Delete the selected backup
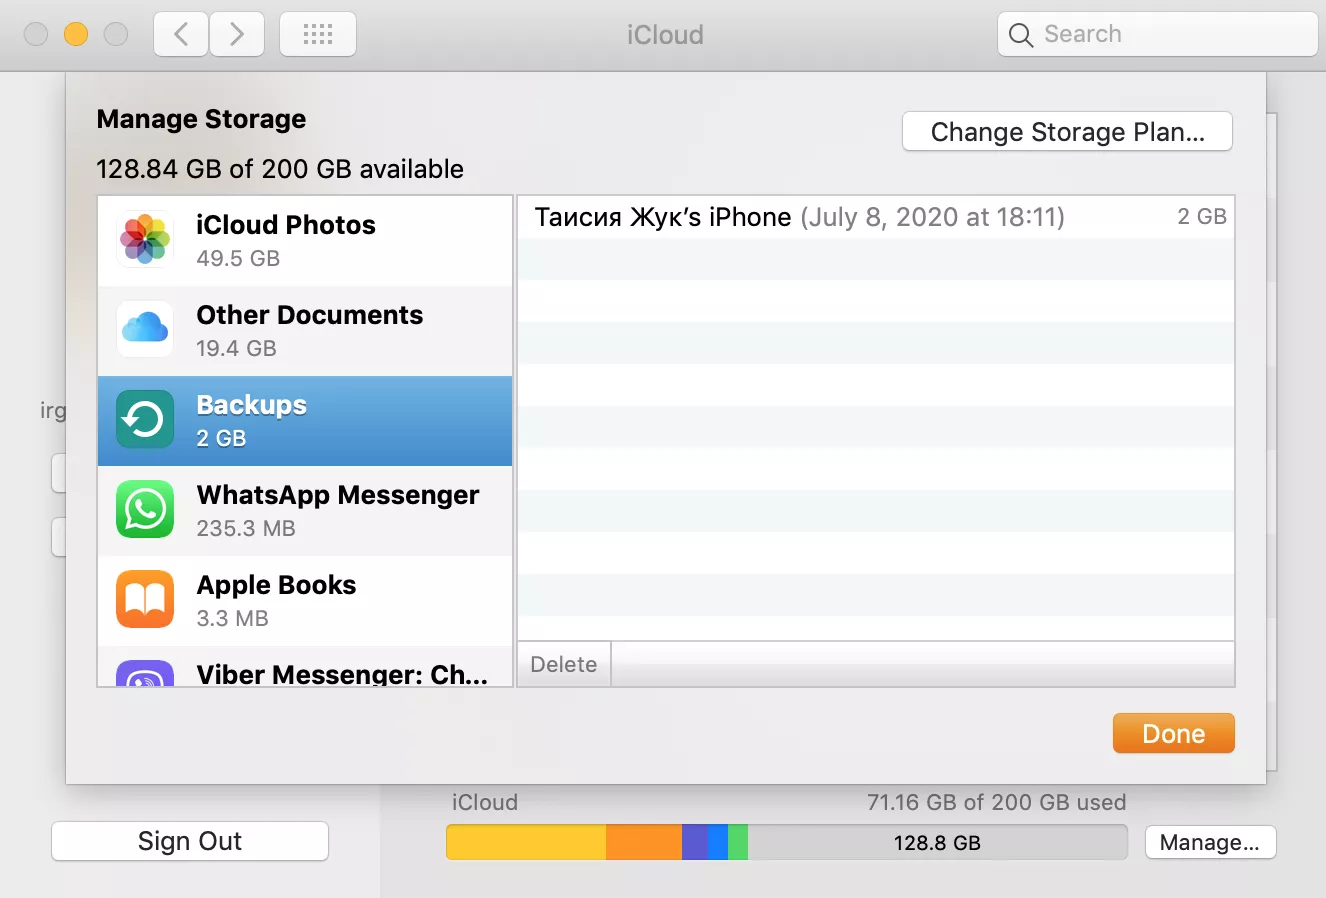The height and width of the screenshot is (898, 1326). click(x=564, y=664)
